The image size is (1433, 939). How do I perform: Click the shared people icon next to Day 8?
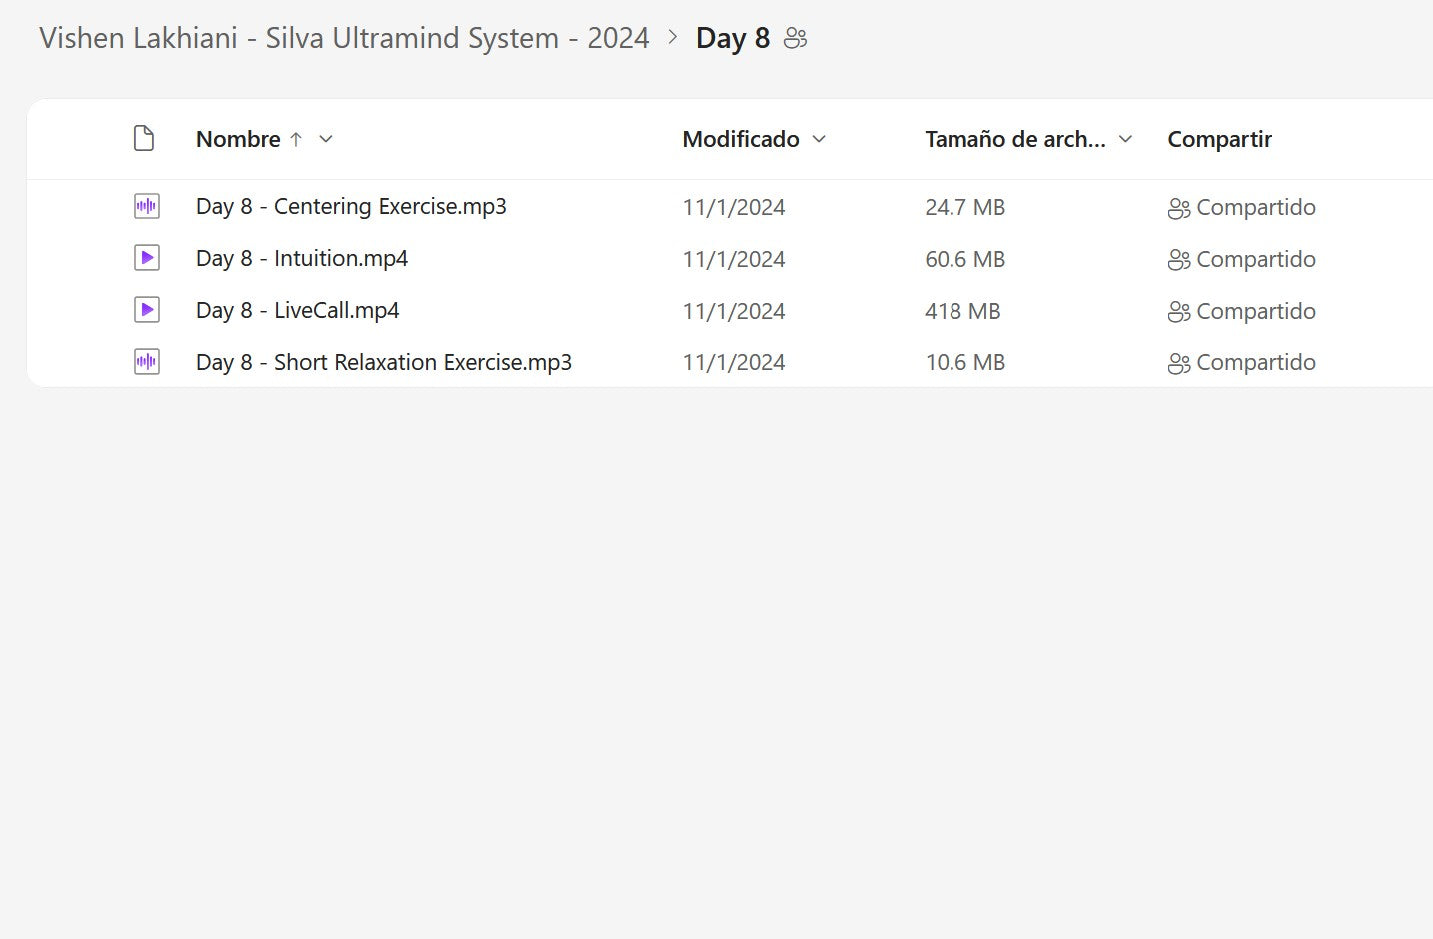click(x=795, y=39)
